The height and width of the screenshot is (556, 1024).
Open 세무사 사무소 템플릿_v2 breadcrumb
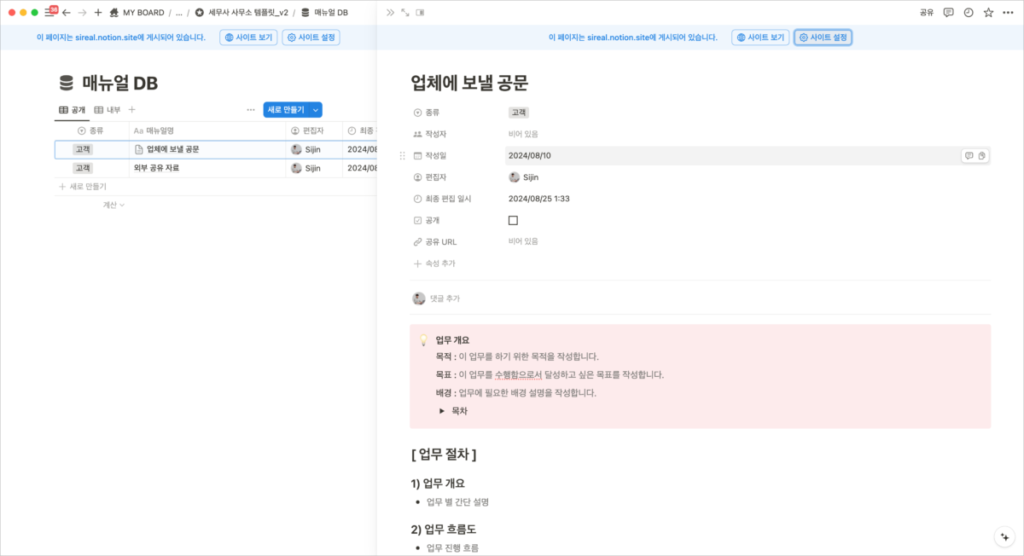click(x=242, y=12)
